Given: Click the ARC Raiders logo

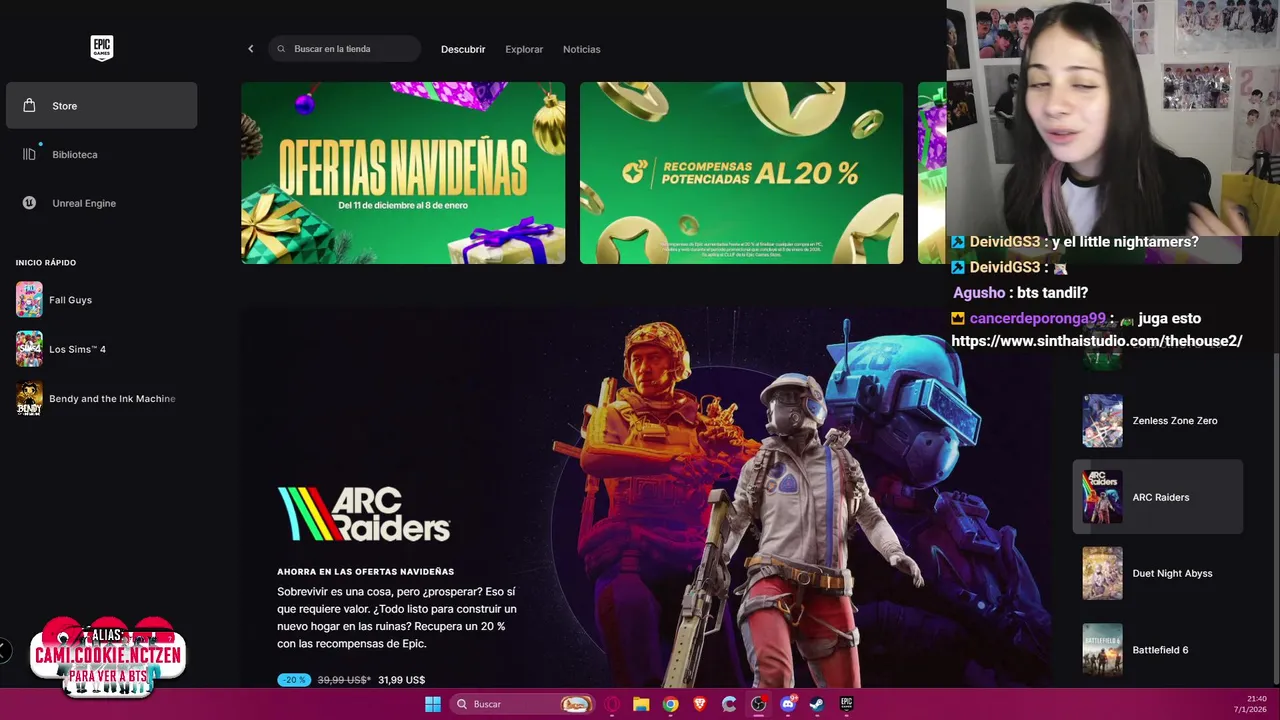Looking at the screenshot, I should [364, 514].
